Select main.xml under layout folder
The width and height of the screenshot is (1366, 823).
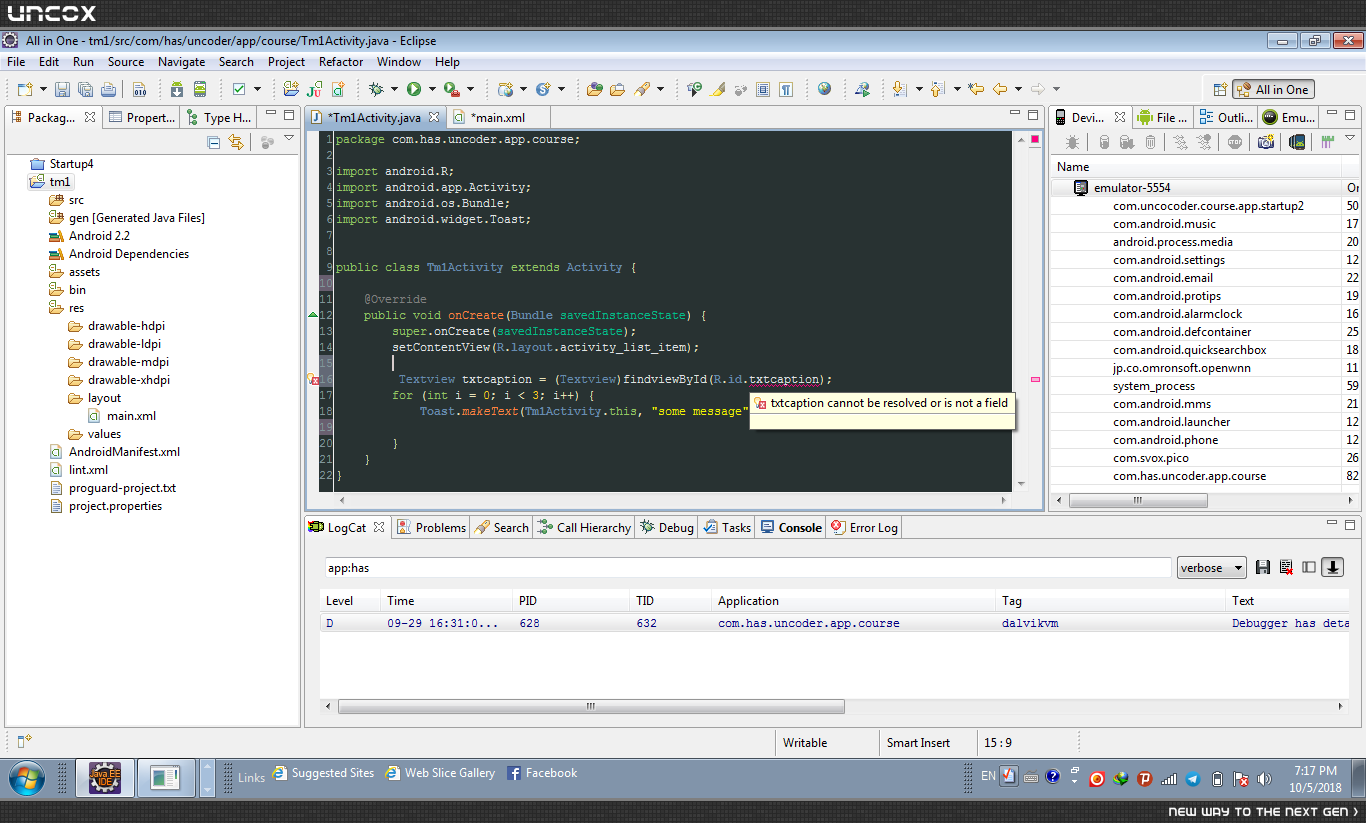pyautogui.click(x=122, y=416)
